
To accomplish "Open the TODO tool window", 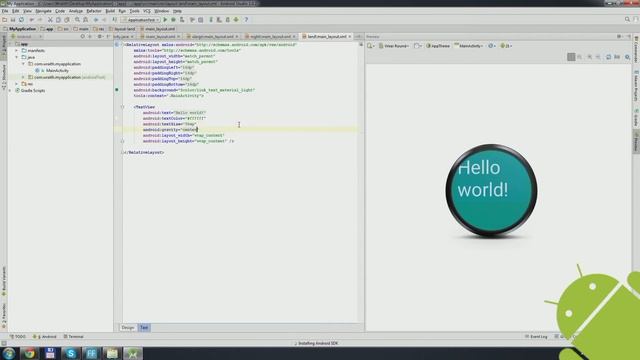I will [x=18, y=337].
